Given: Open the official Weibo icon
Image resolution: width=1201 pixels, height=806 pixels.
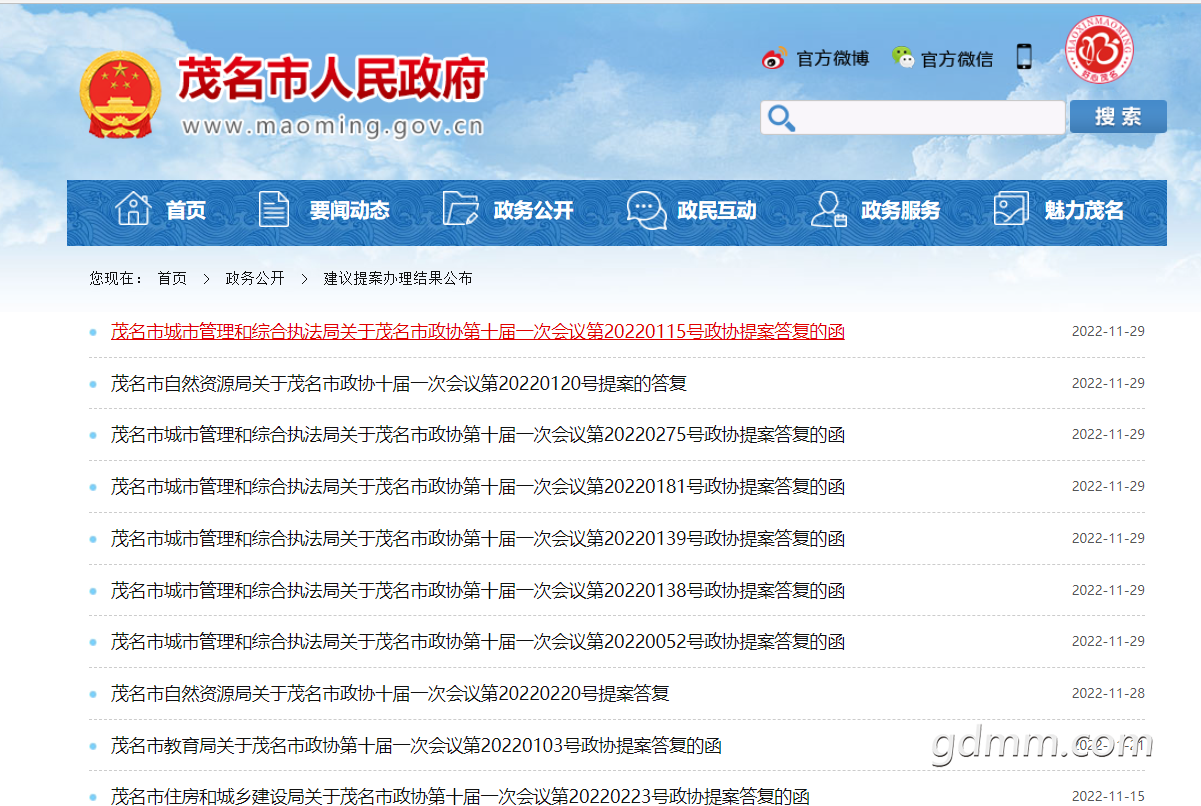Looking at the screenshot, I should (774, 59).
